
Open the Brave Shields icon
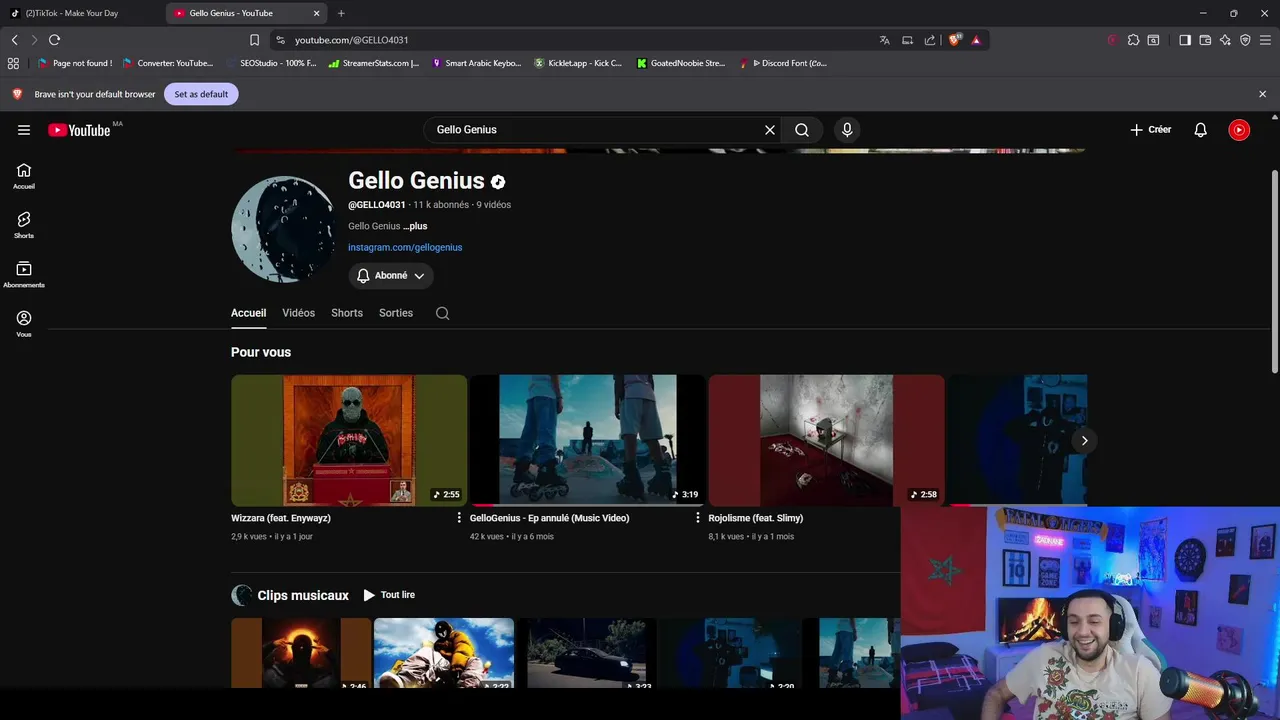click(x=955, y=40)
